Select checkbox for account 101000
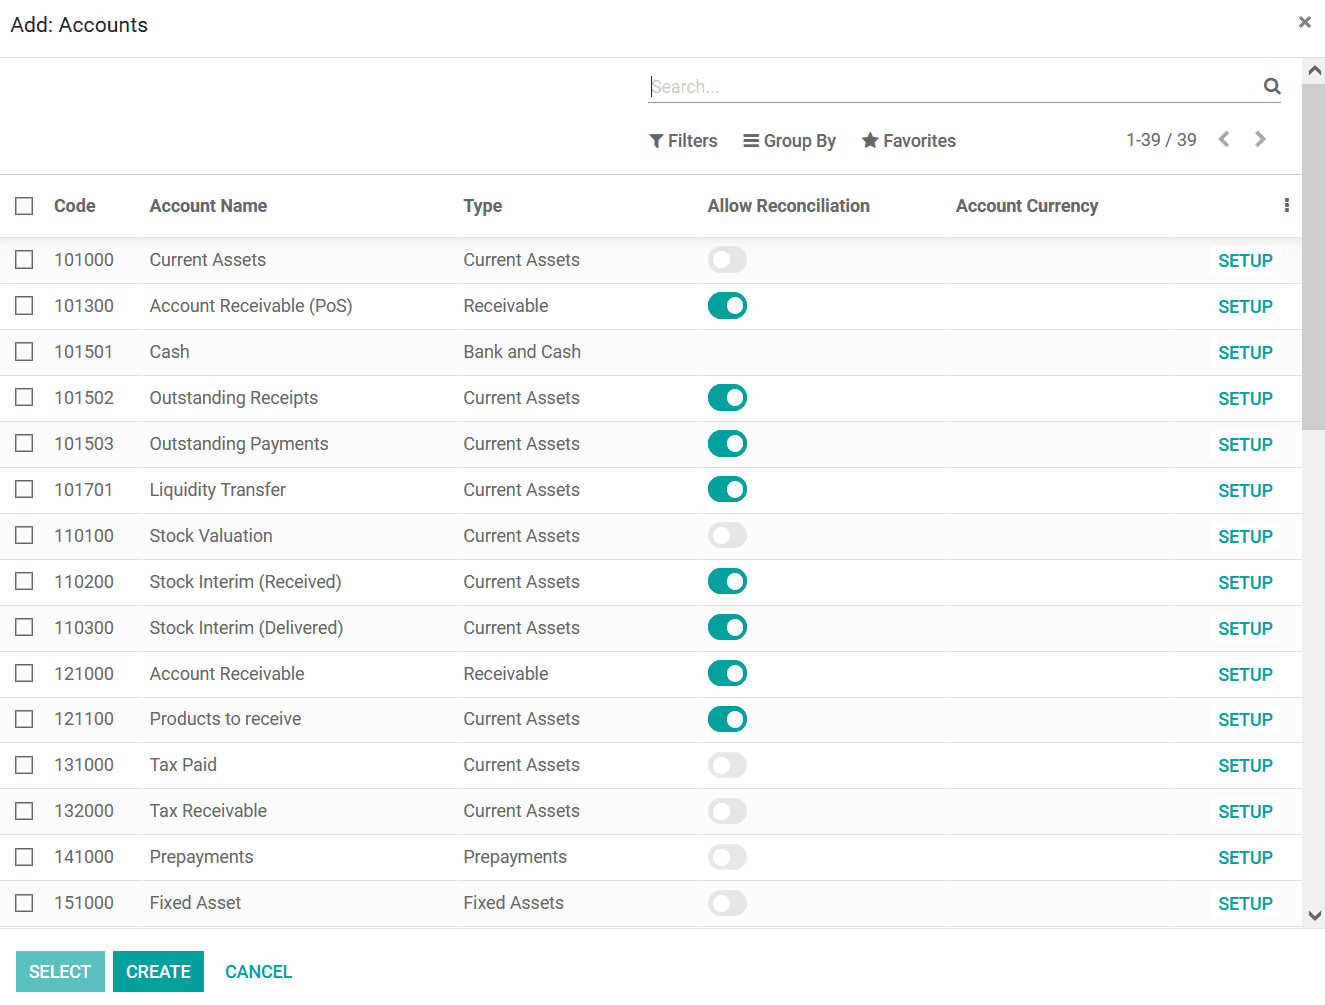The image size is (1325, 1005). (24, 260)
